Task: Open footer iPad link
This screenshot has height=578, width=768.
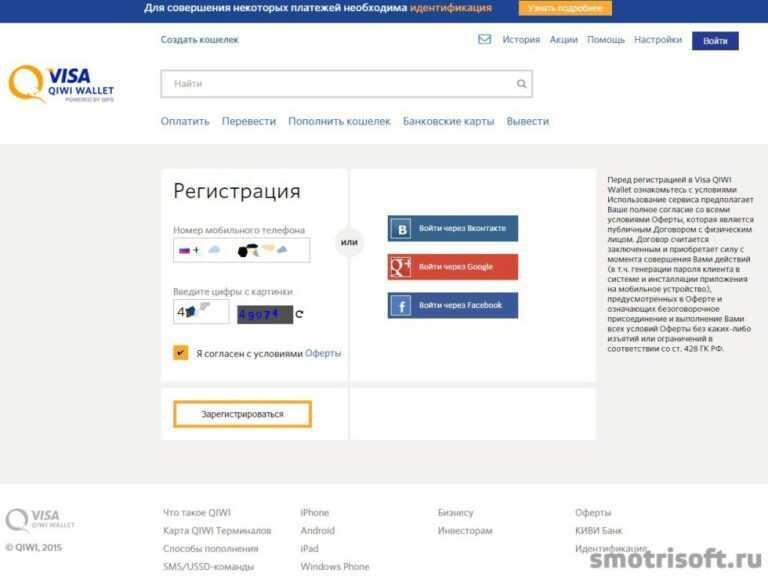Action: [x=310, y=549]
